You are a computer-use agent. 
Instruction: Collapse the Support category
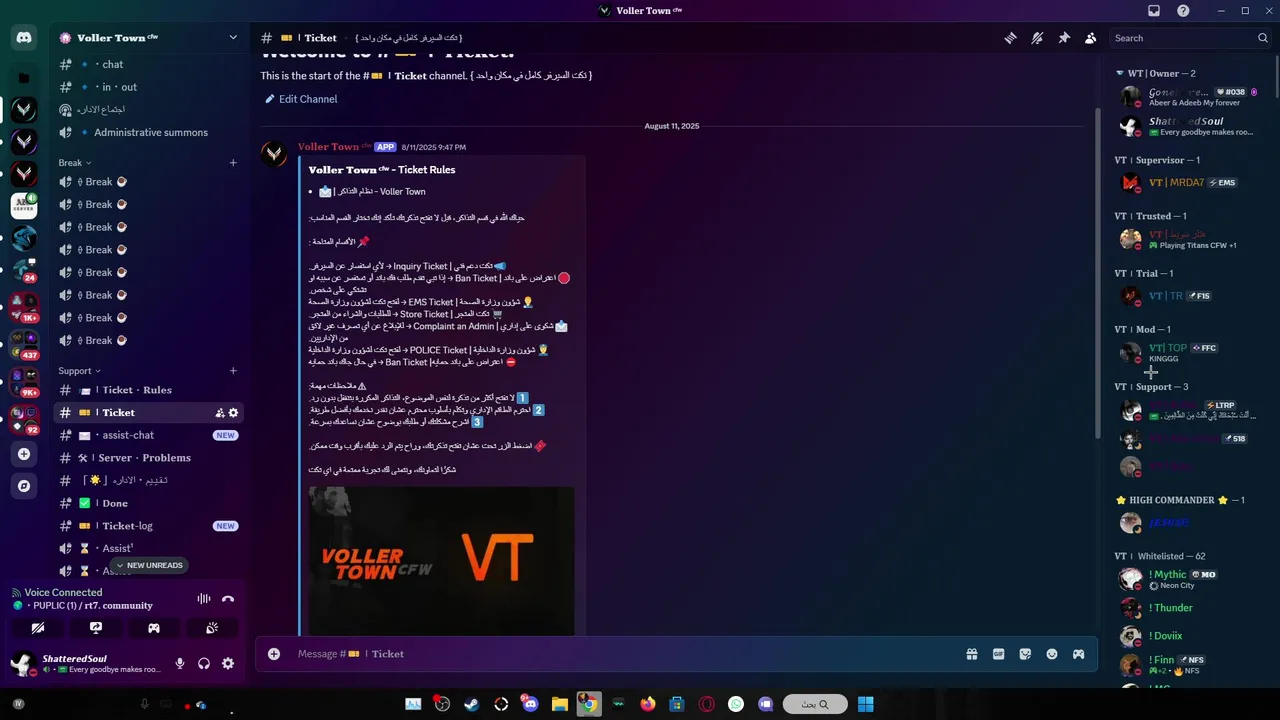pos(80,370)
